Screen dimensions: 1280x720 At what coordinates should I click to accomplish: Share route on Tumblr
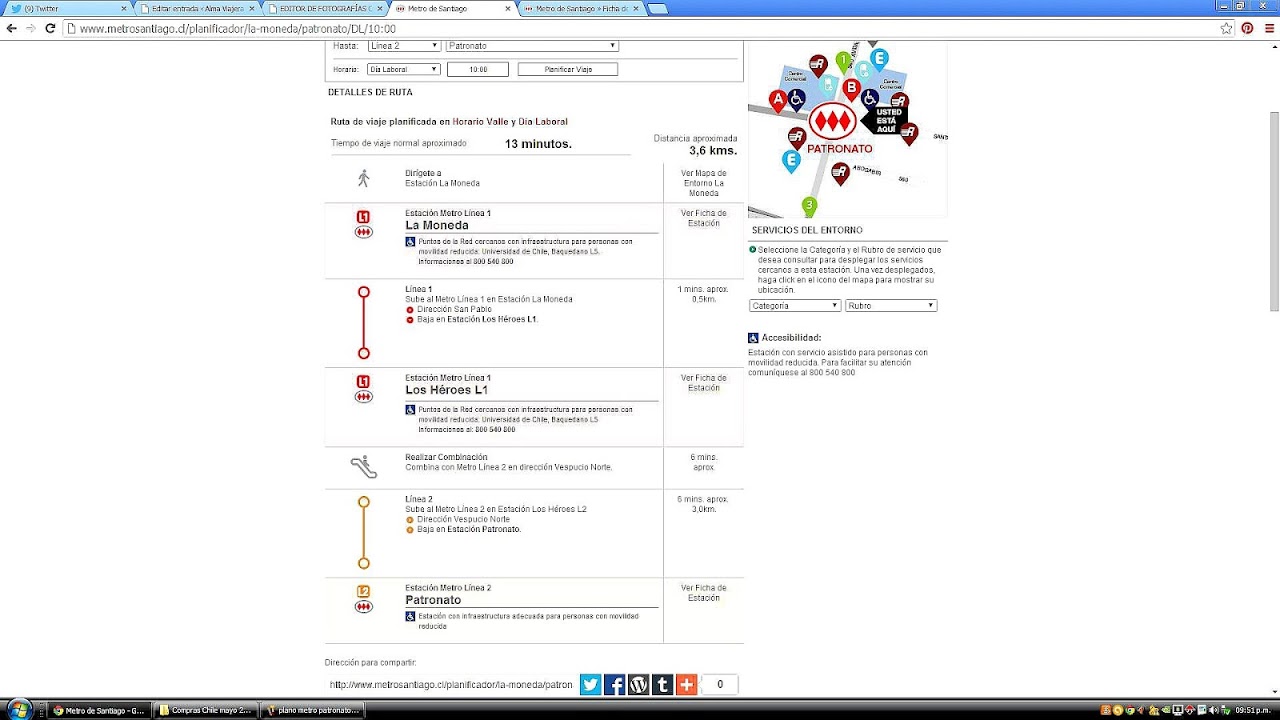coord(662,685)
